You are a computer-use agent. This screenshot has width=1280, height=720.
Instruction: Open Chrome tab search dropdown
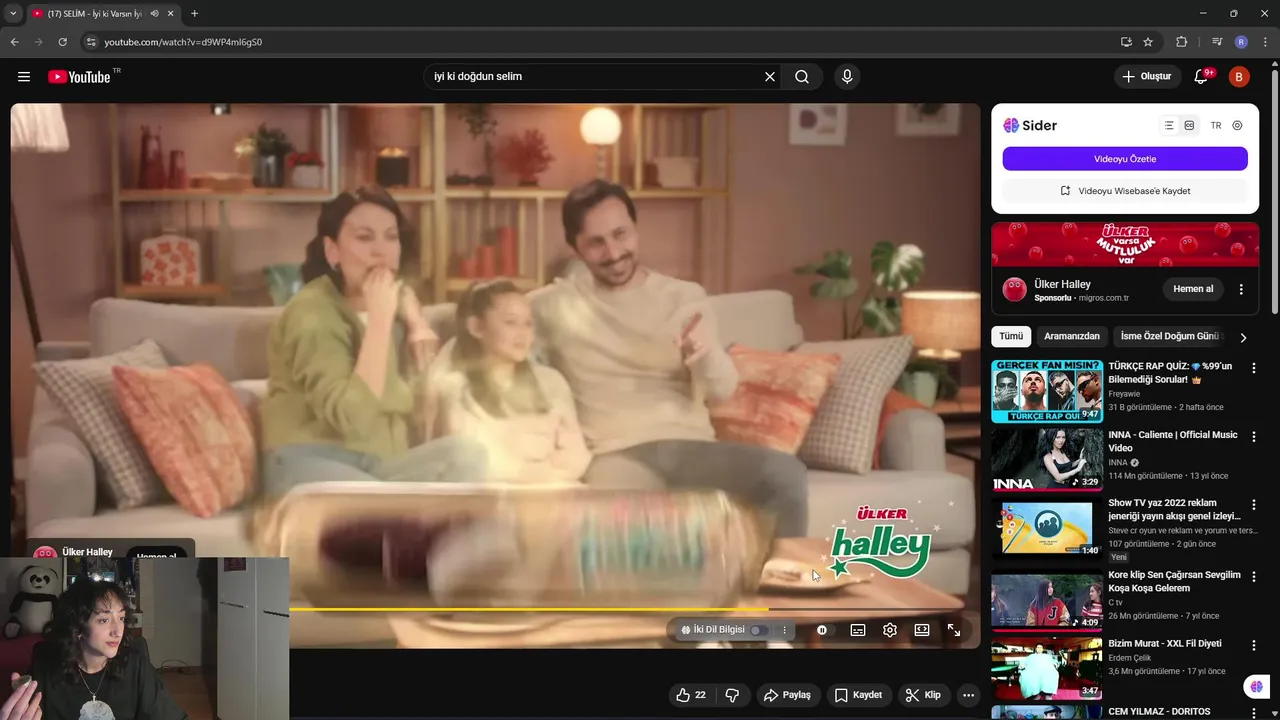point(13,14)
